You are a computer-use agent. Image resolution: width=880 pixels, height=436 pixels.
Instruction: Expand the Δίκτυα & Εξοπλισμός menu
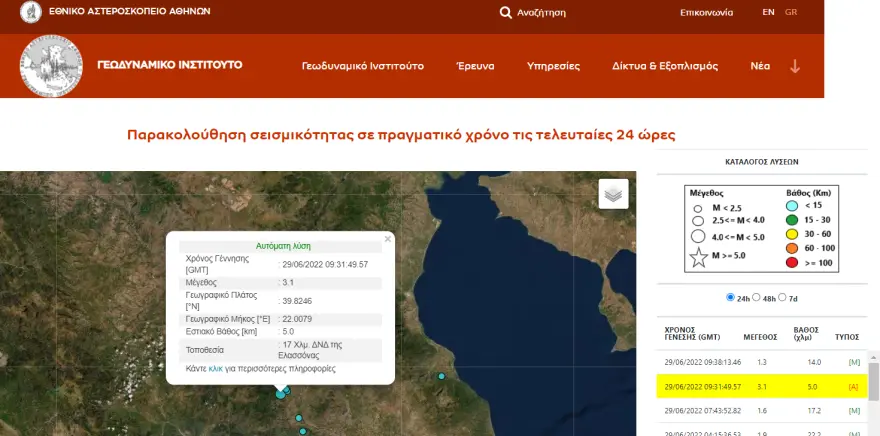[x=664, y=66]
